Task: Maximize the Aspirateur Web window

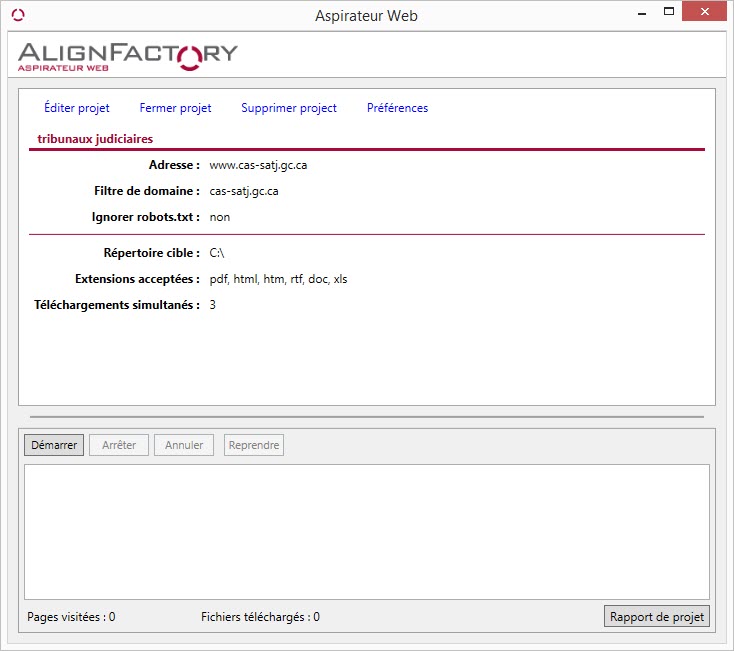Action: click(x=669, y=15)
